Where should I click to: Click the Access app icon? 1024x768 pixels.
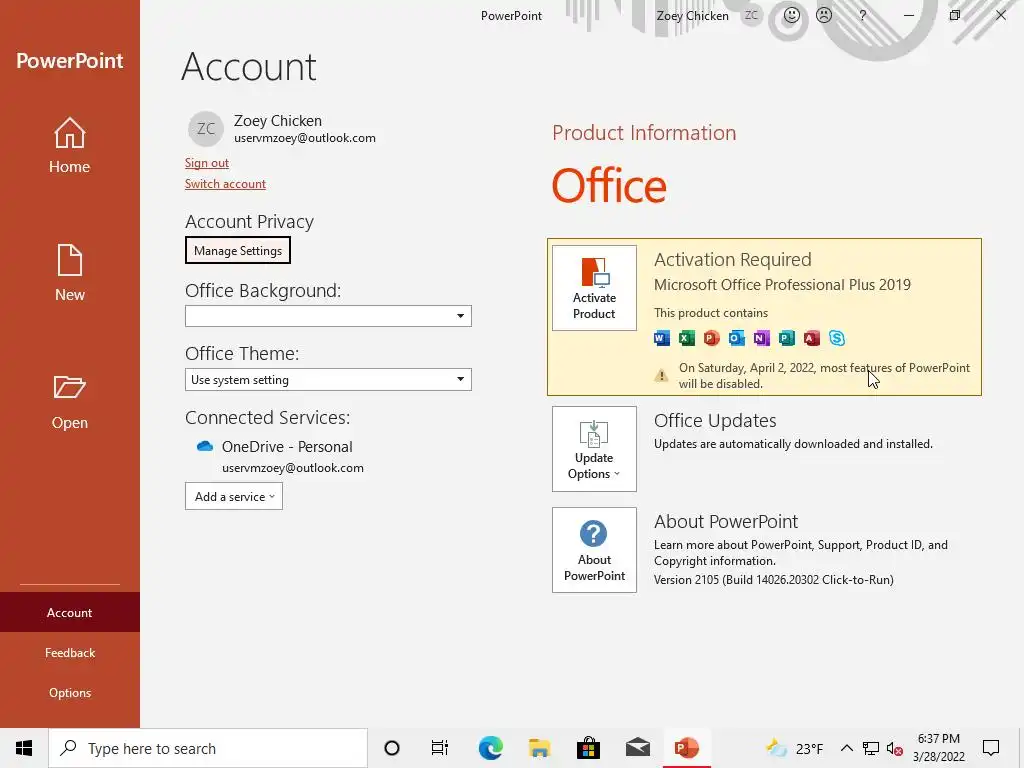click(812, 338)
